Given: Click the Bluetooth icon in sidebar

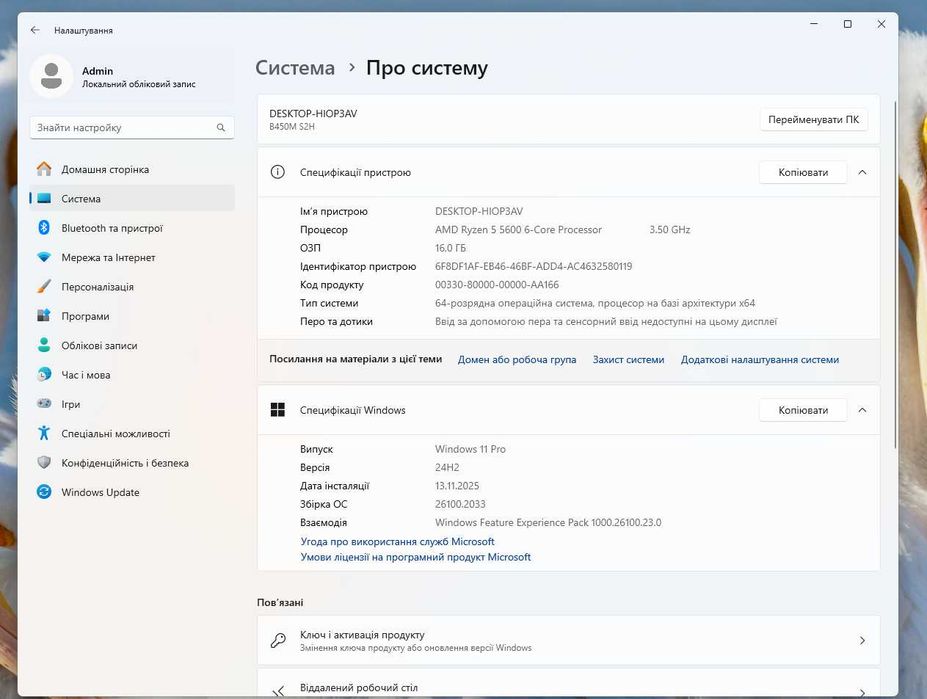Looking at the screenshot, I should 44,228.
